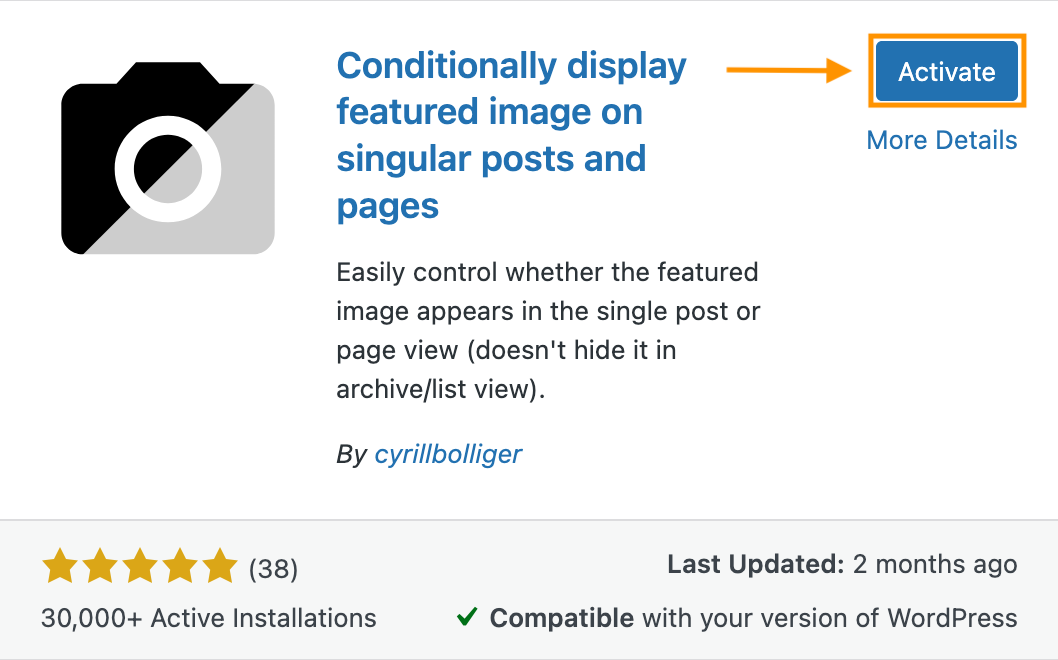1058x660 pixels.
Task: Click the word "By" before the author name
Action: (351, 454)
